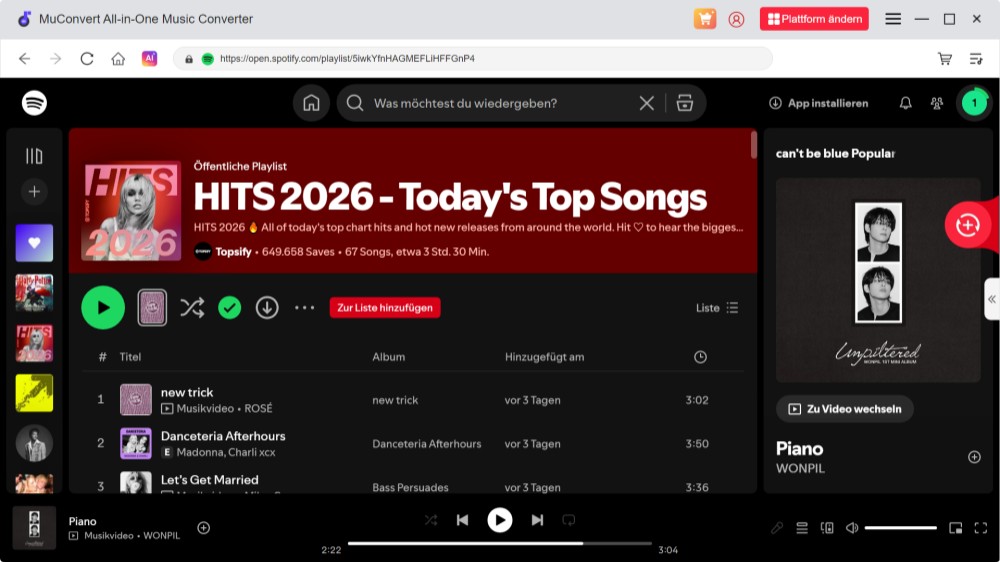Select track new trick by ROSÉ
The height and width of the screenshot is (562, 1000).
413,400
